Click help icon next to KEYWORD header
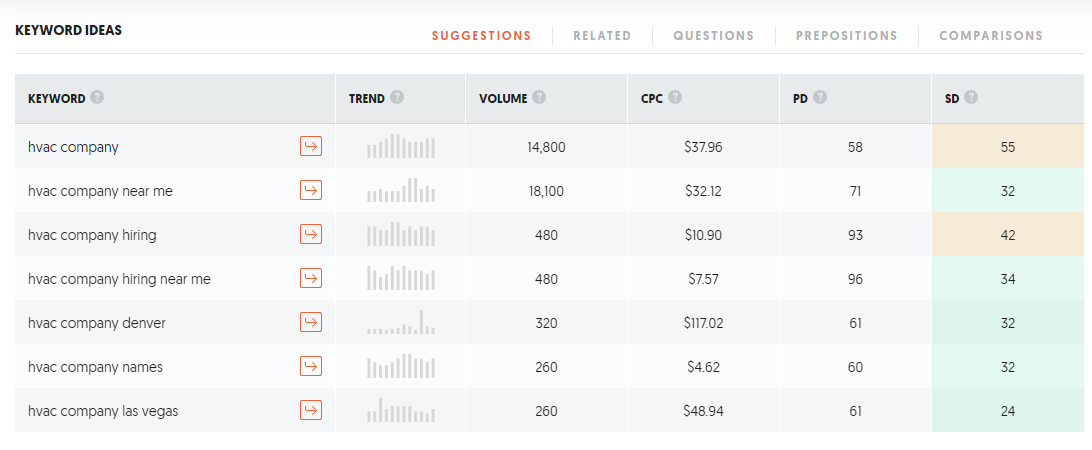This screenshot has width=1092, height=450. coord(97,98)
